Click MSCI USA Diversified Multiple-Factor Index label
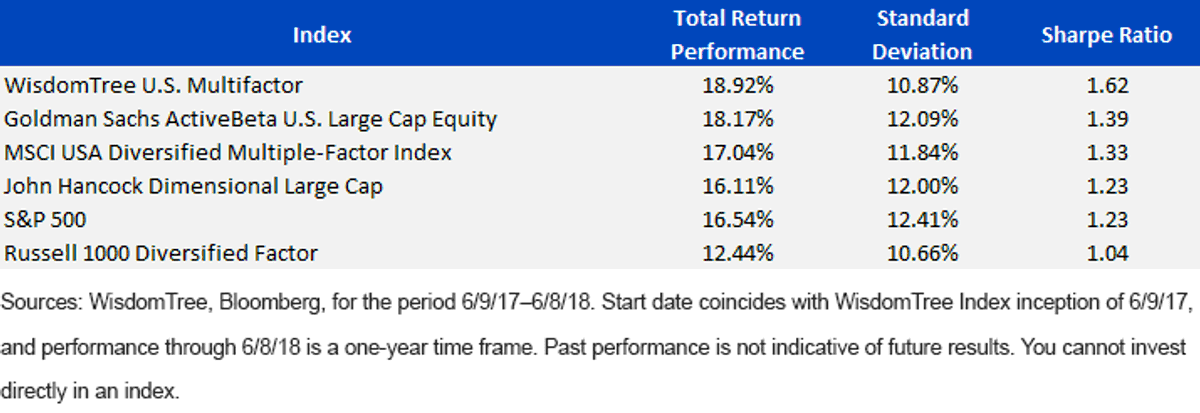1200x413 pixels. click(x=228, y=153)
